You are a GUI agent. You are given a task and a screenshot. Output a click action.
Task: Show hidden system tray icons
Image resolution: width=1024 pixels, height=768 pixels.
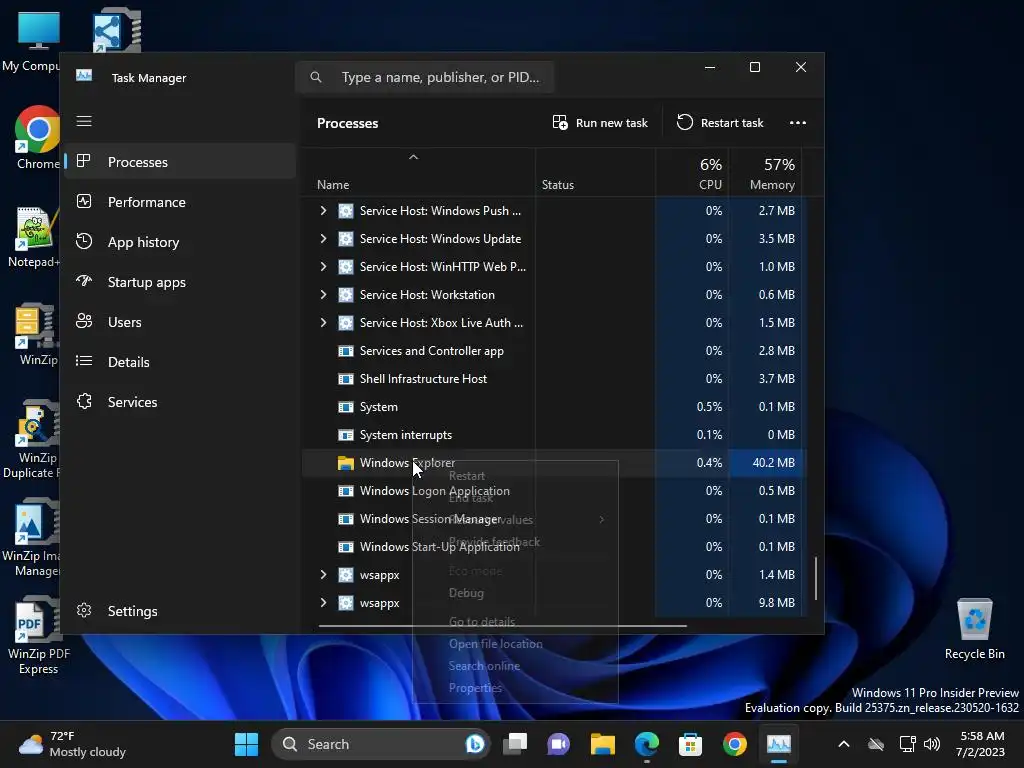tap(844, 744)
